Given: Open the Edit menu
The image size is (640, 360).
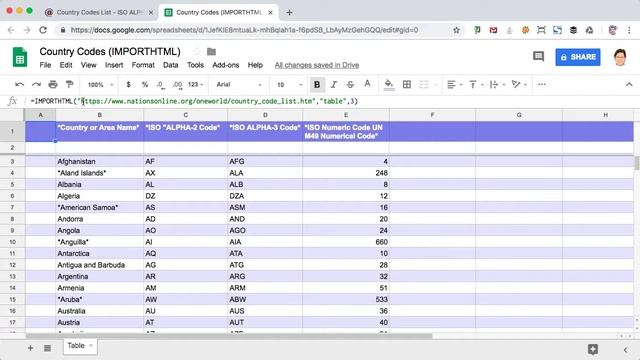Looking at the screenshot, I should pos(66,65).
